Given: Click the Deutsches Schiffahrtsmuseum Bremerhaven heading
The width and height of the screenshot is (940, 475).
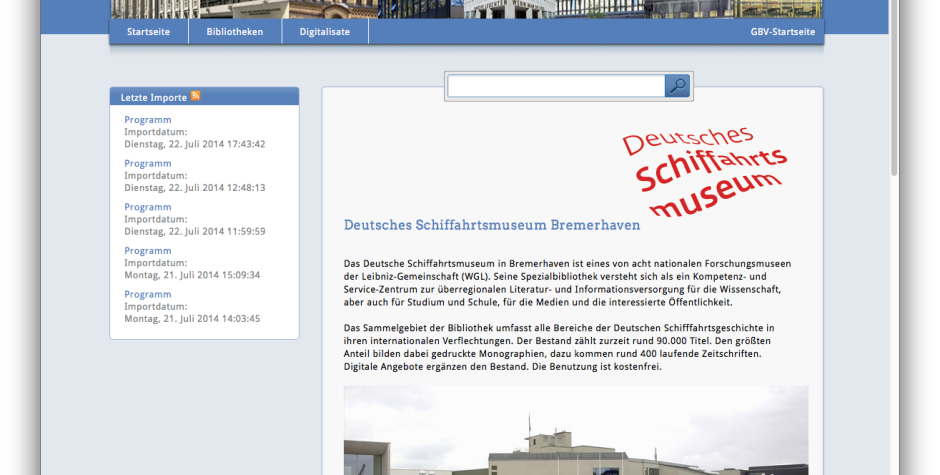Looking at the screenshot, I should (492, 225).
